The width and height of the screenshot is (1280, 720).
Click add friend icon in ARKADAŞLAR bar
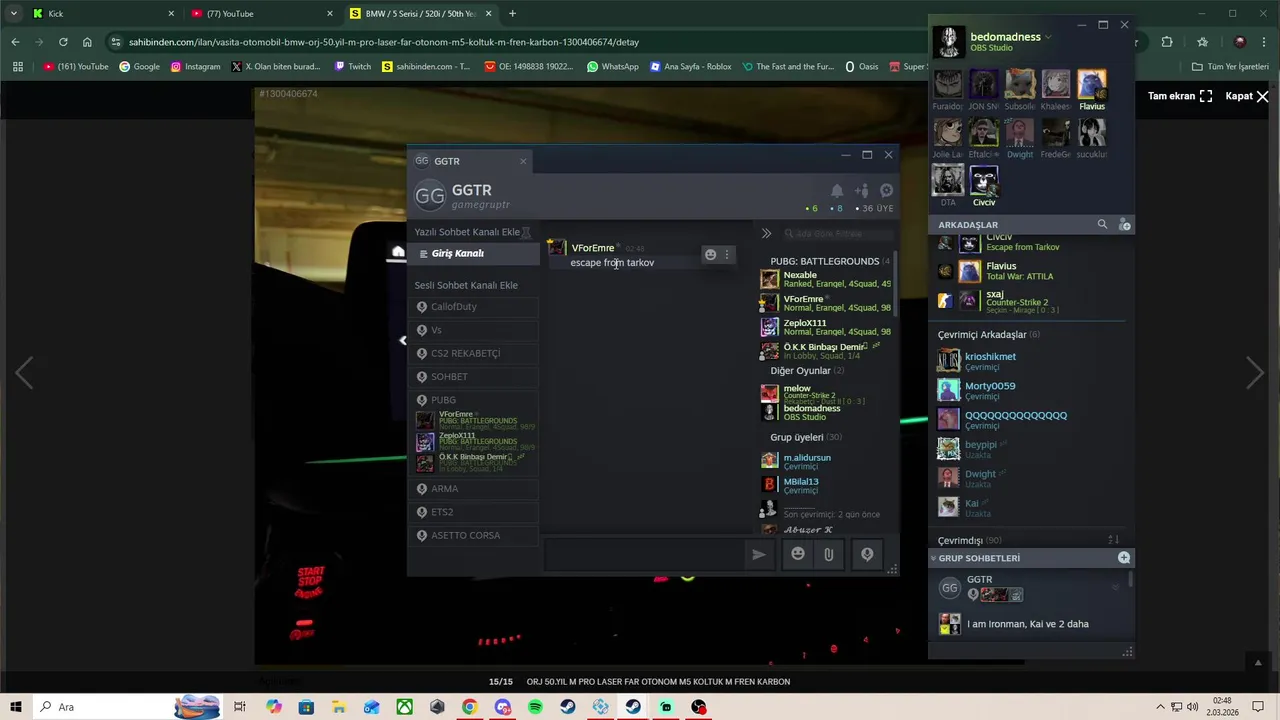coord(1124,225)
